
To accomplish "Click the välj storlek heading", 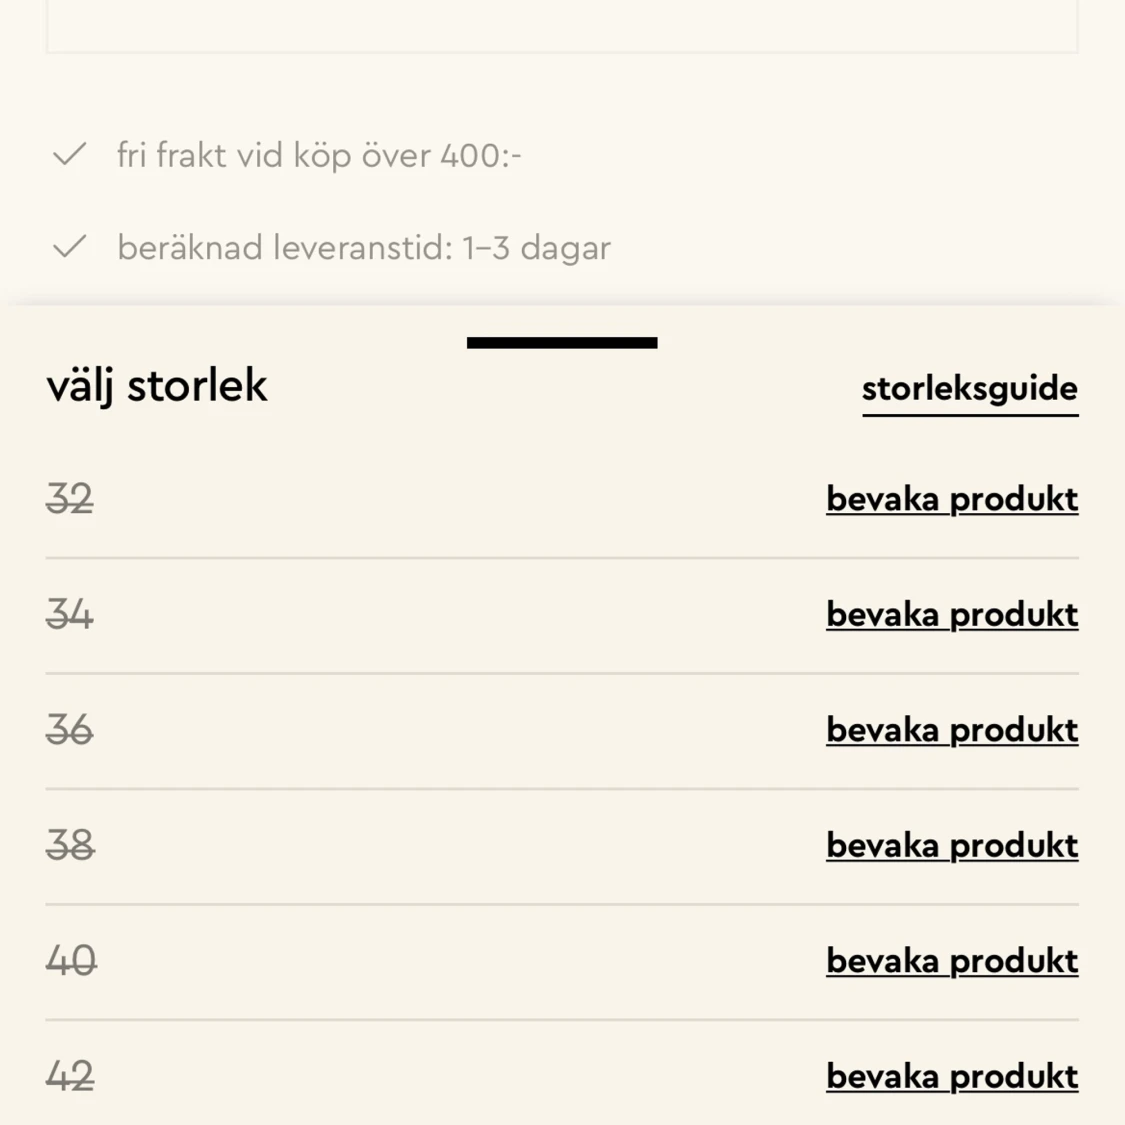I will 157,386.
